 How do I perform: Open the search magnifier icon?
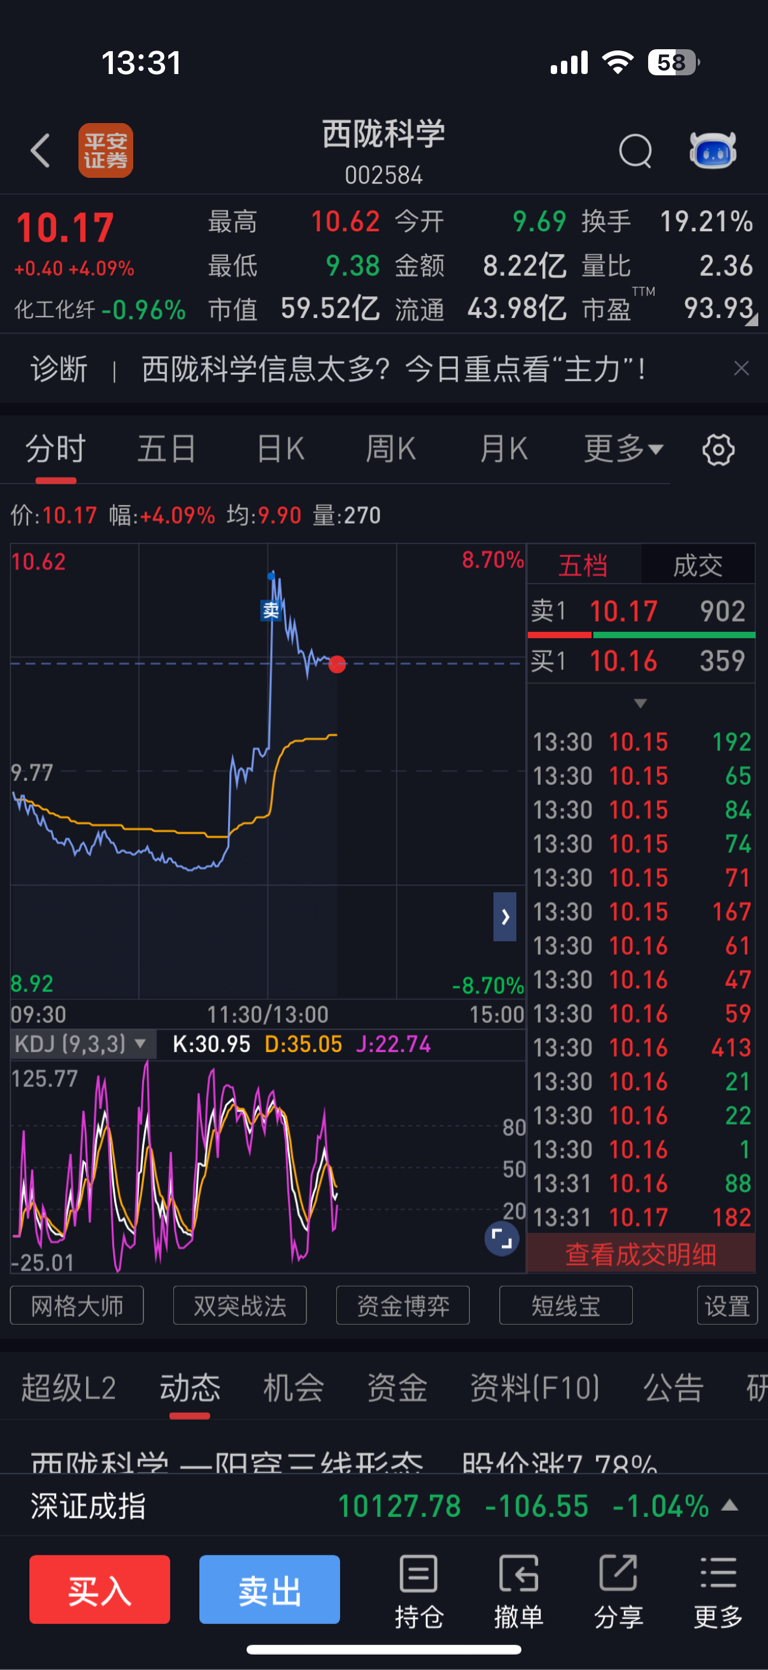click(x=636, y=151)
